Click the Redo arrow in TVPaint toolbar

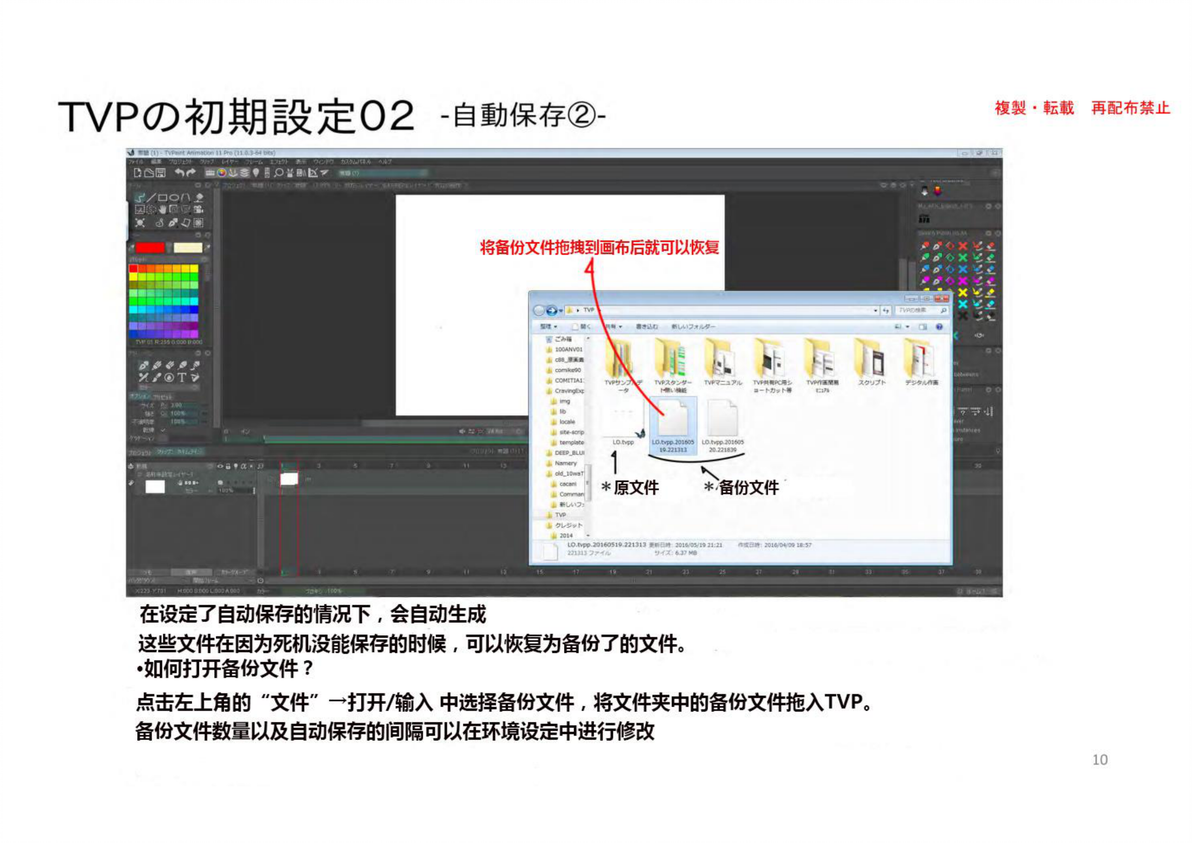pos(191,173)
